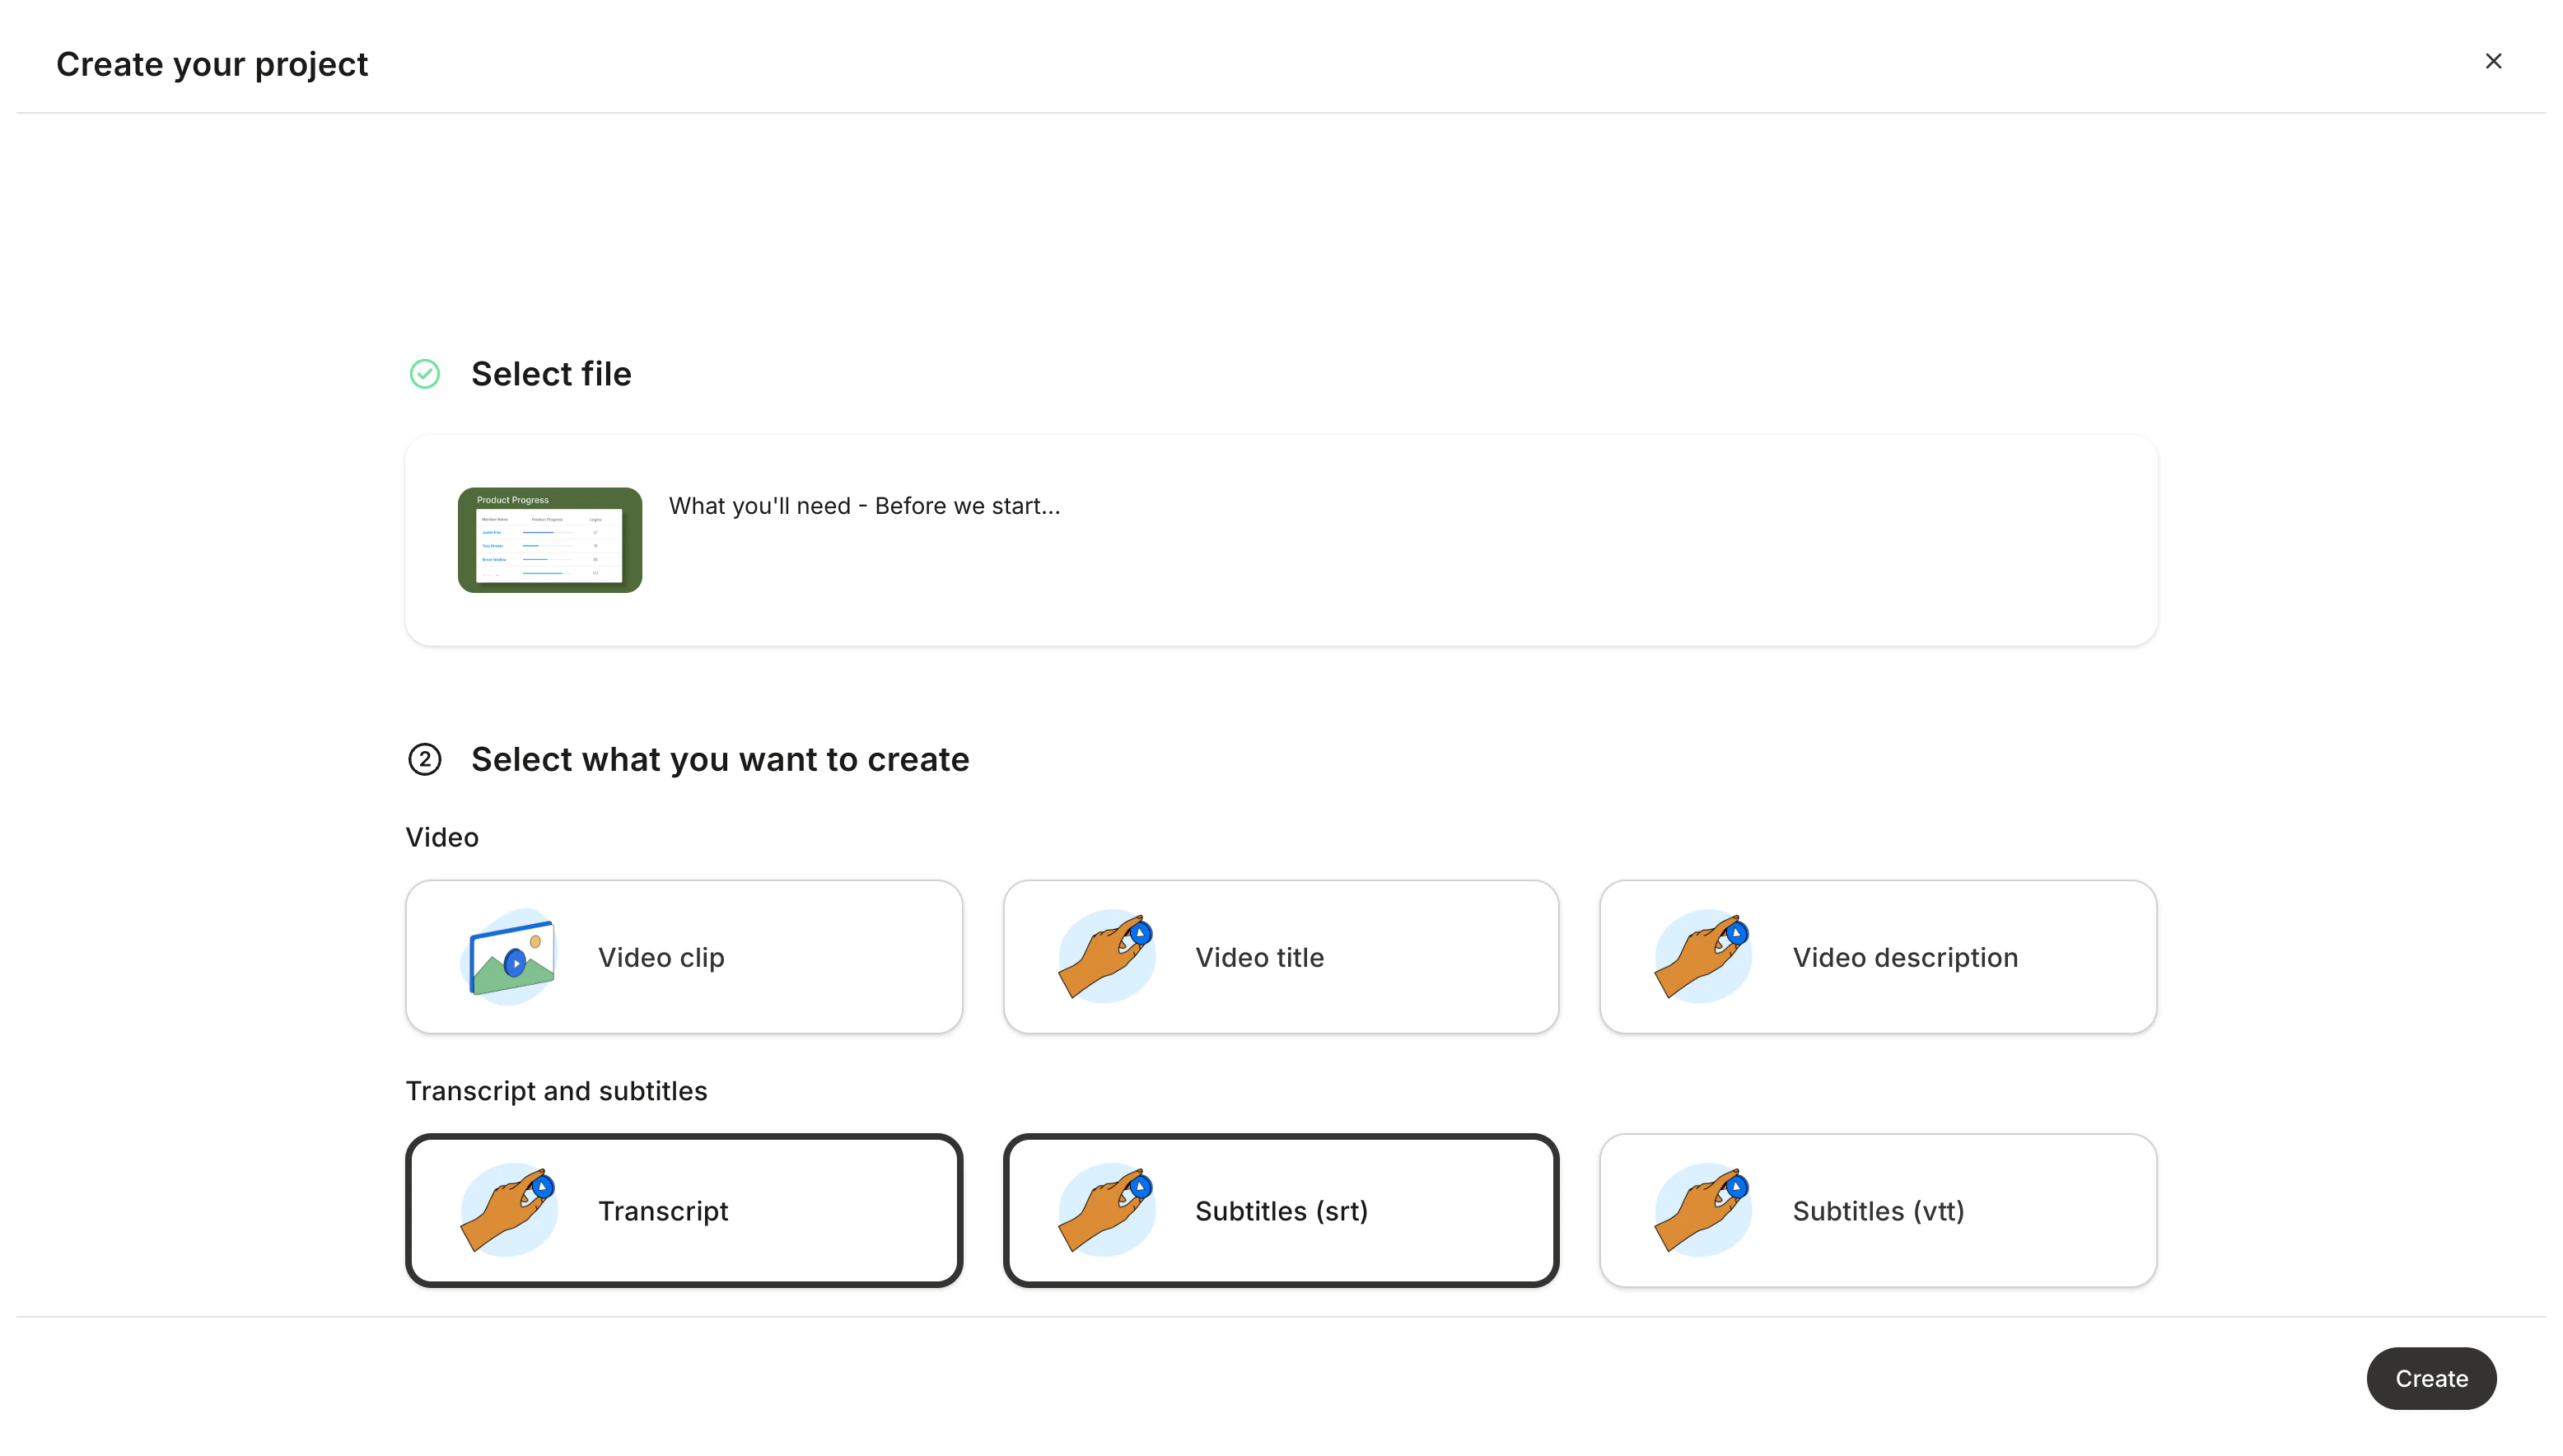Image resolution: width=2563 pixels, height=1456 pixels.
Task: Select the Video clip creation icon
Action: click(510, 956)
